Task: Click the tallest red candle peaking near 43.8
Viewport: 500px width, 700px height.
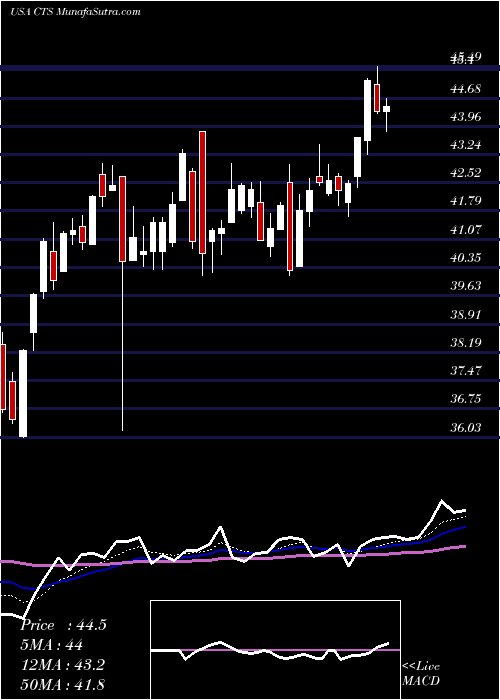Action: coord(202,192)
